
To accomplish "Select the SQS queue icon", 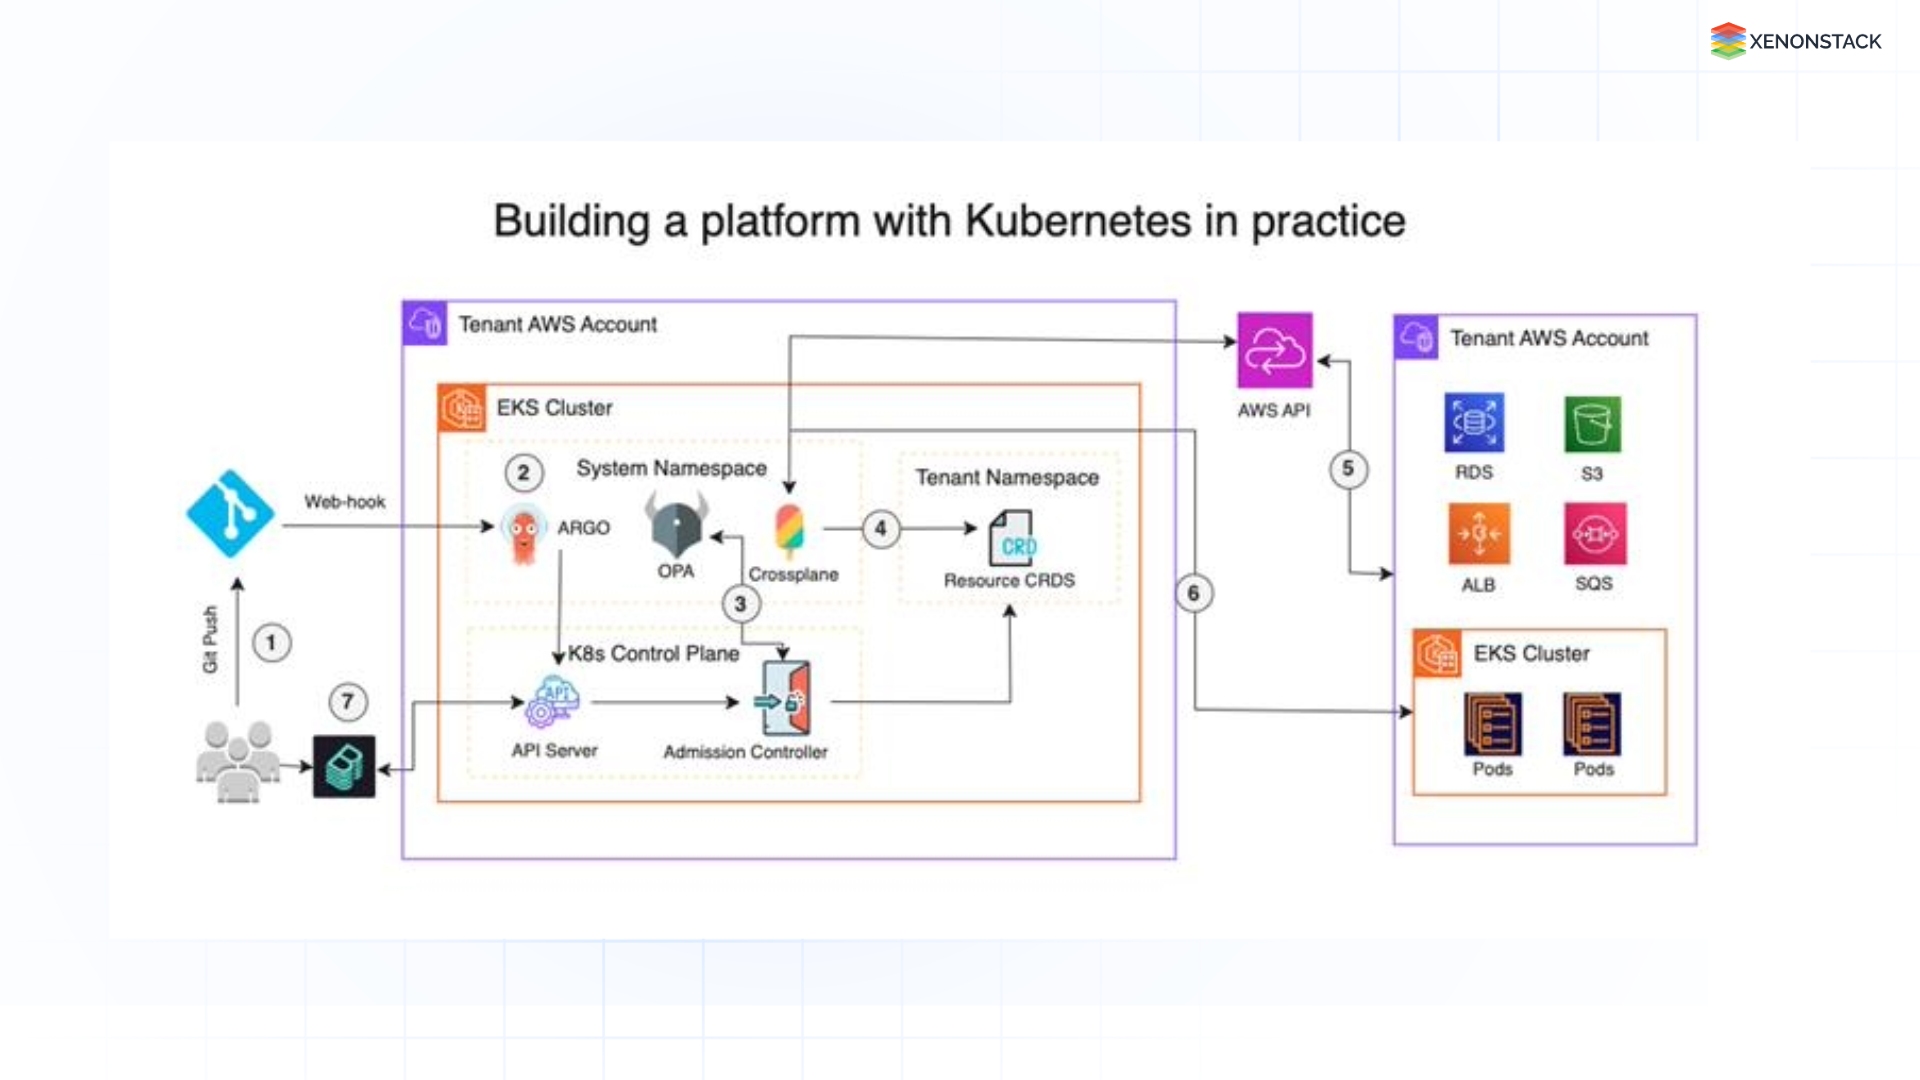I will [1595, 534].
